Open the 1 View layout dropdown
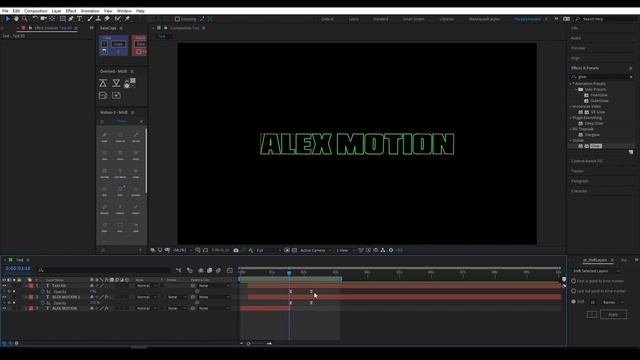Image resolution: width=640 pixels, height=360 pixels. click(x=345, y=250)
